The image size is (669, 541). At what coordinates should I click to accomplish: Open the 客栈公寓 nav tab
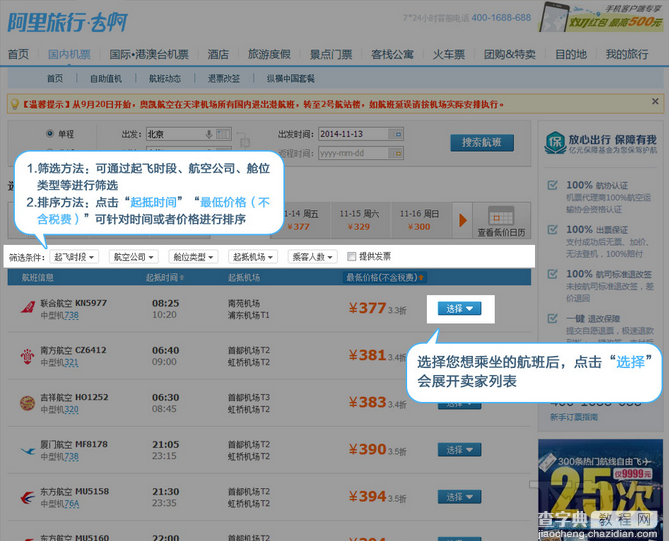pyautogui.click(x=393, y=55)
